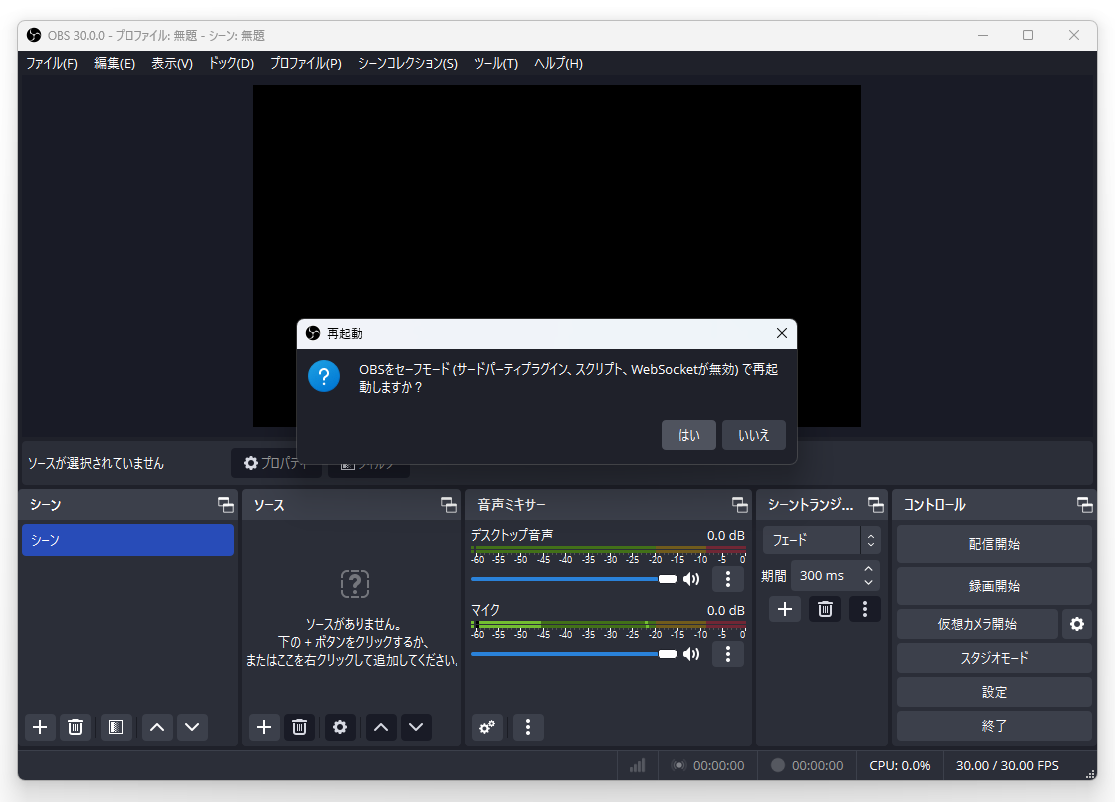
Task: Move scene up with arrow
Action: pyautogui.click(x=157, y=727)
